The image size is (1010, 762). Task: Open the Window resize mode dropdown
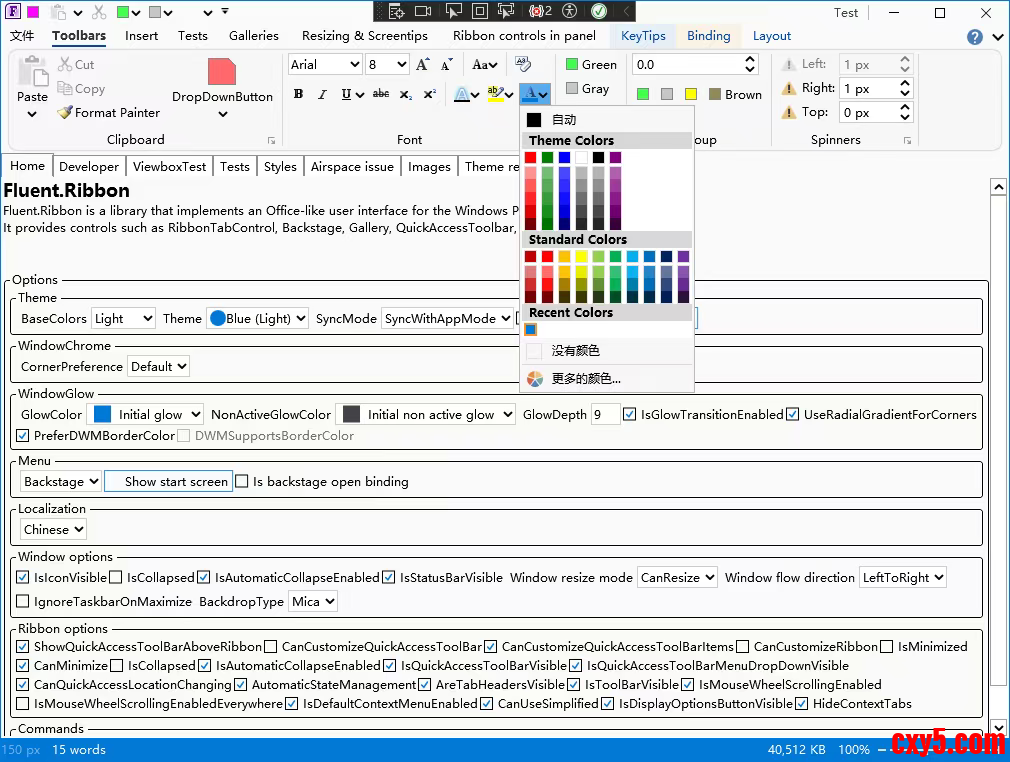tap(678, 578)
